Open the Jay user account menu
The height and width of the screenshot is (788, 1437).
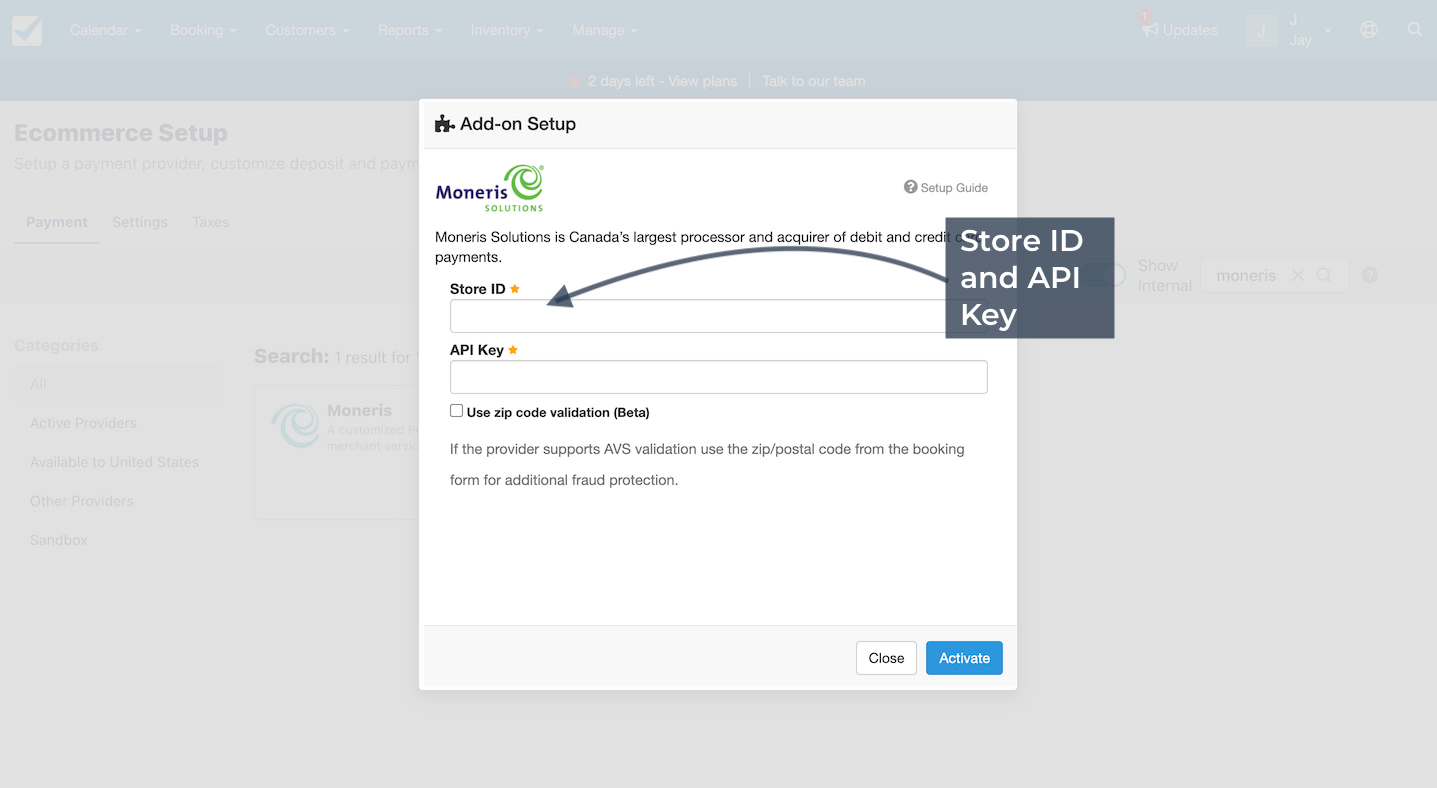tap(1290, 30)
